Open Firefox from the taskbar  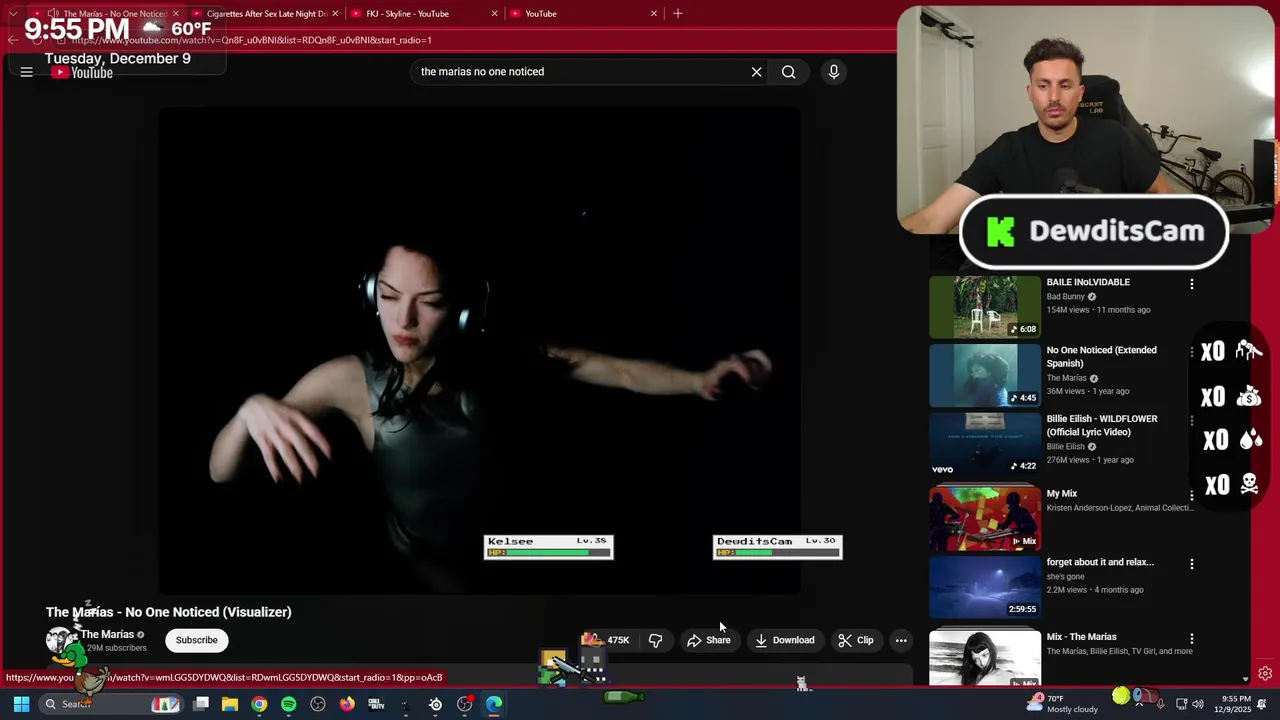347,704
